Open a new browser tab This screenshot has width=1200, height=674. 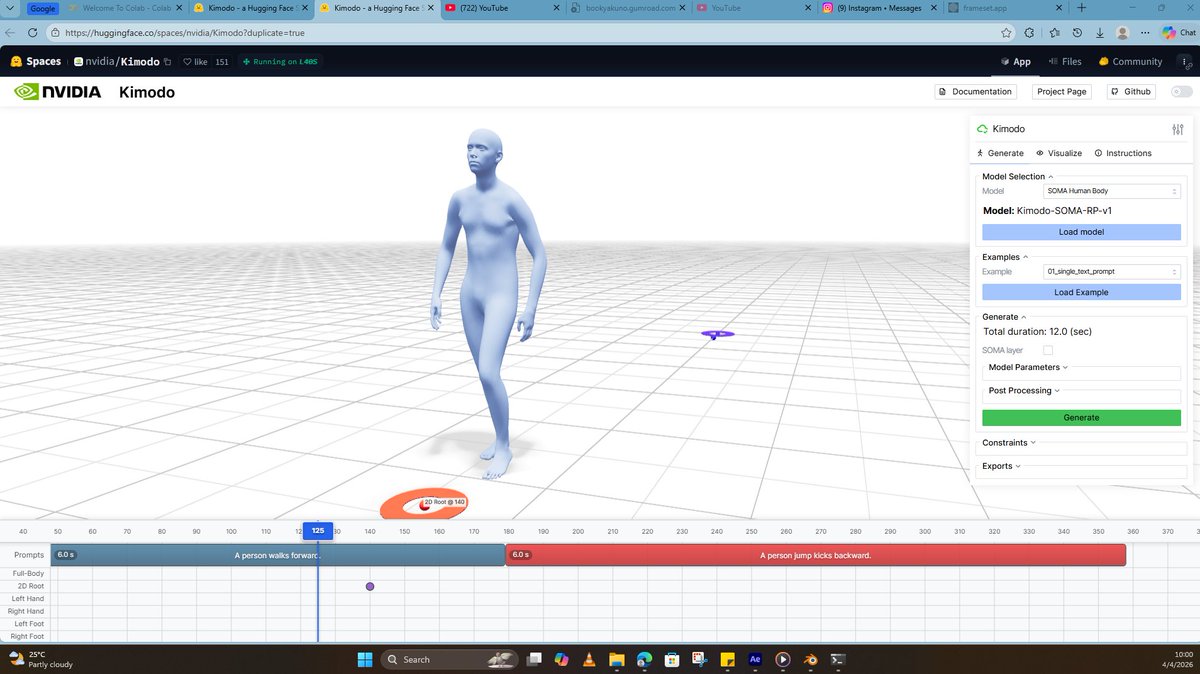1081,8
